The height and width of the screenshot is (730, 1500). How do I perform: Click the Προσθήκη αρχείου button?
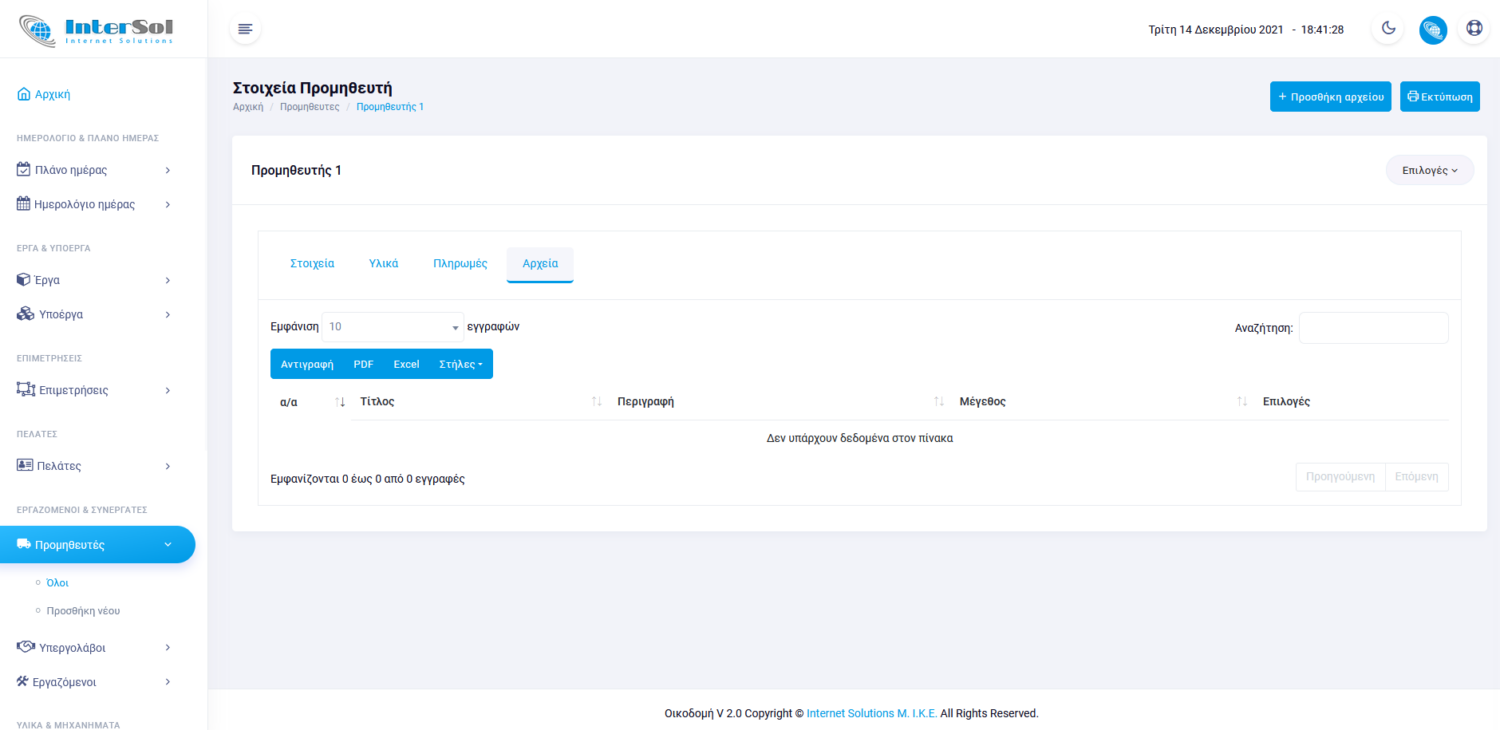pyautogui.click(x=1330, y=97)
